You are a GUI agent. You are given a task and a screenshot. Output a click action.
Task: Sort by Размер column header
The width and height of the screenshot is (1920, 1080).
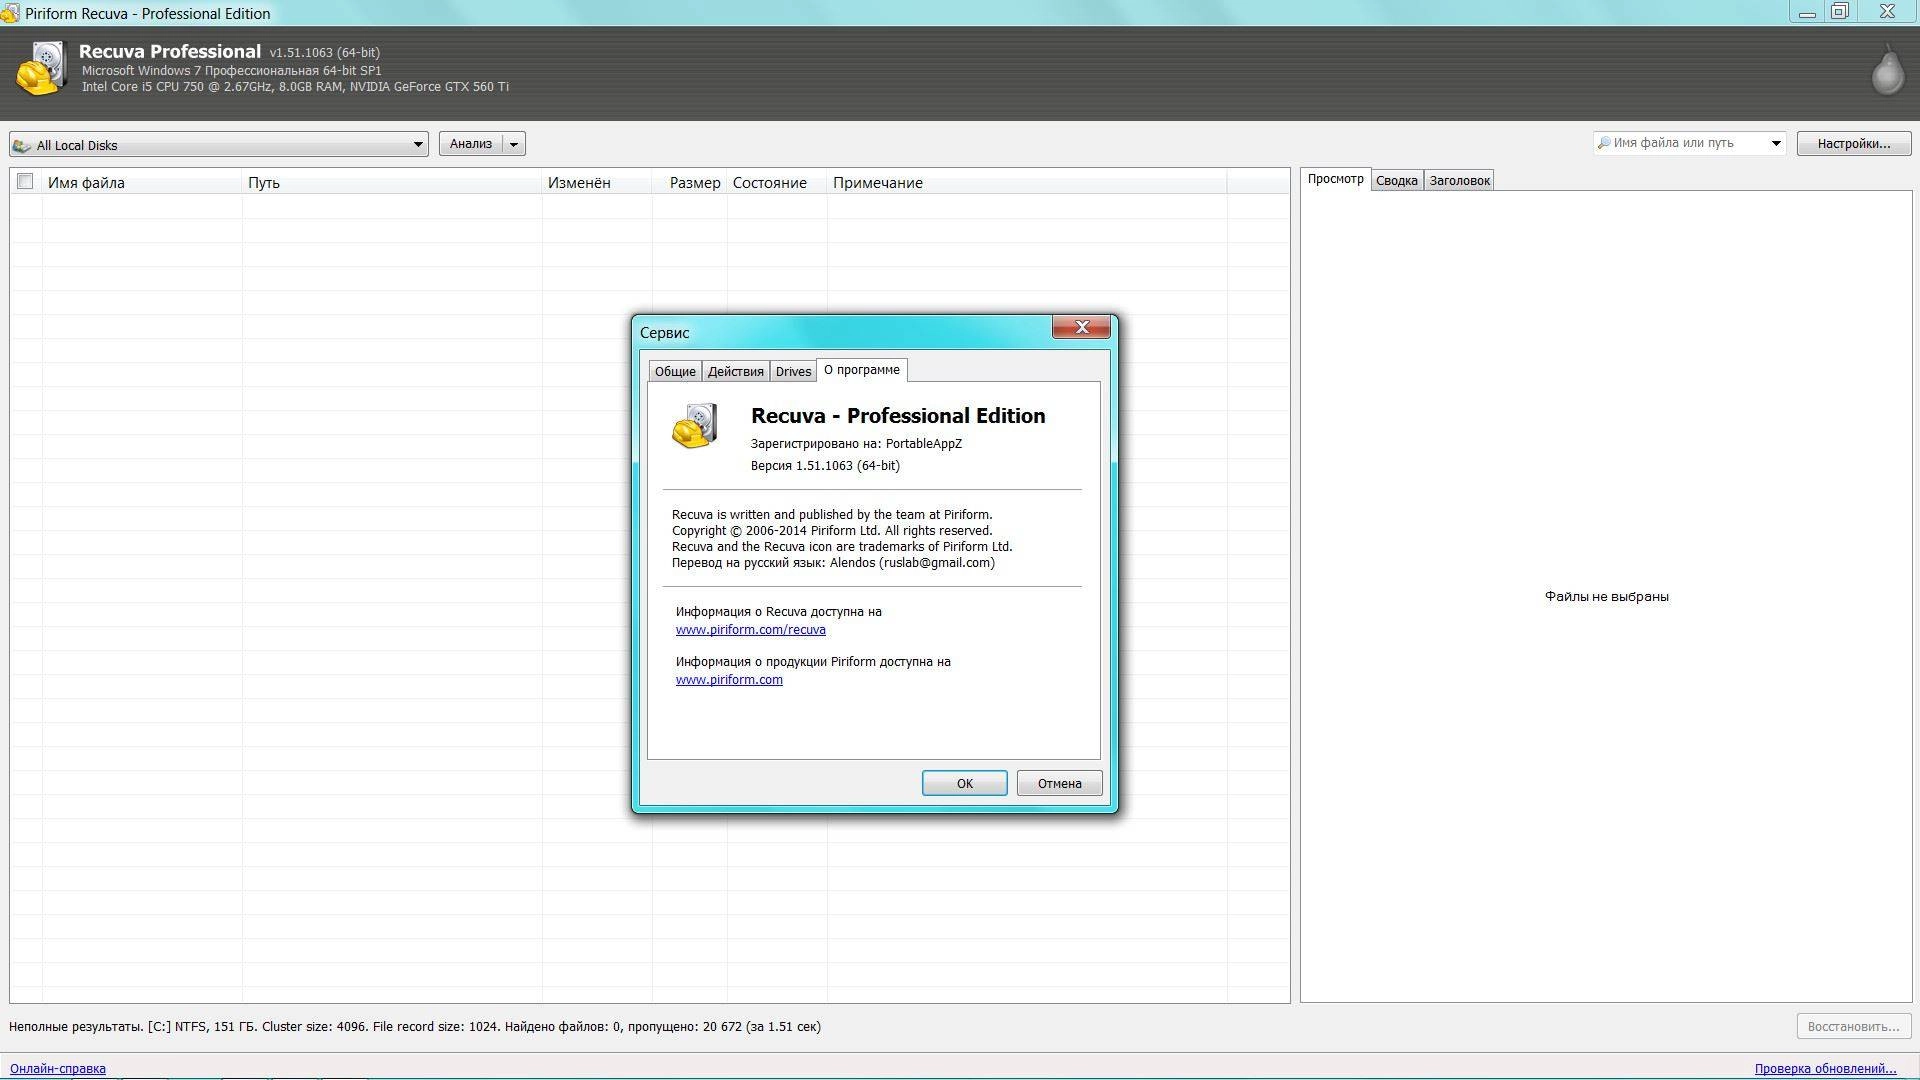[x=690, y=182]
